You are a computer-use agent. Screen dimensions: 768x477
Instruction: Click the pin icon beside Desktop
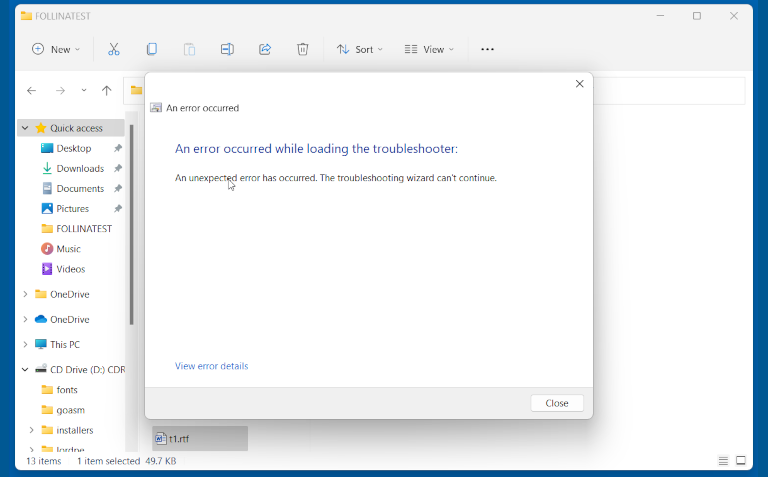[118, 148]
